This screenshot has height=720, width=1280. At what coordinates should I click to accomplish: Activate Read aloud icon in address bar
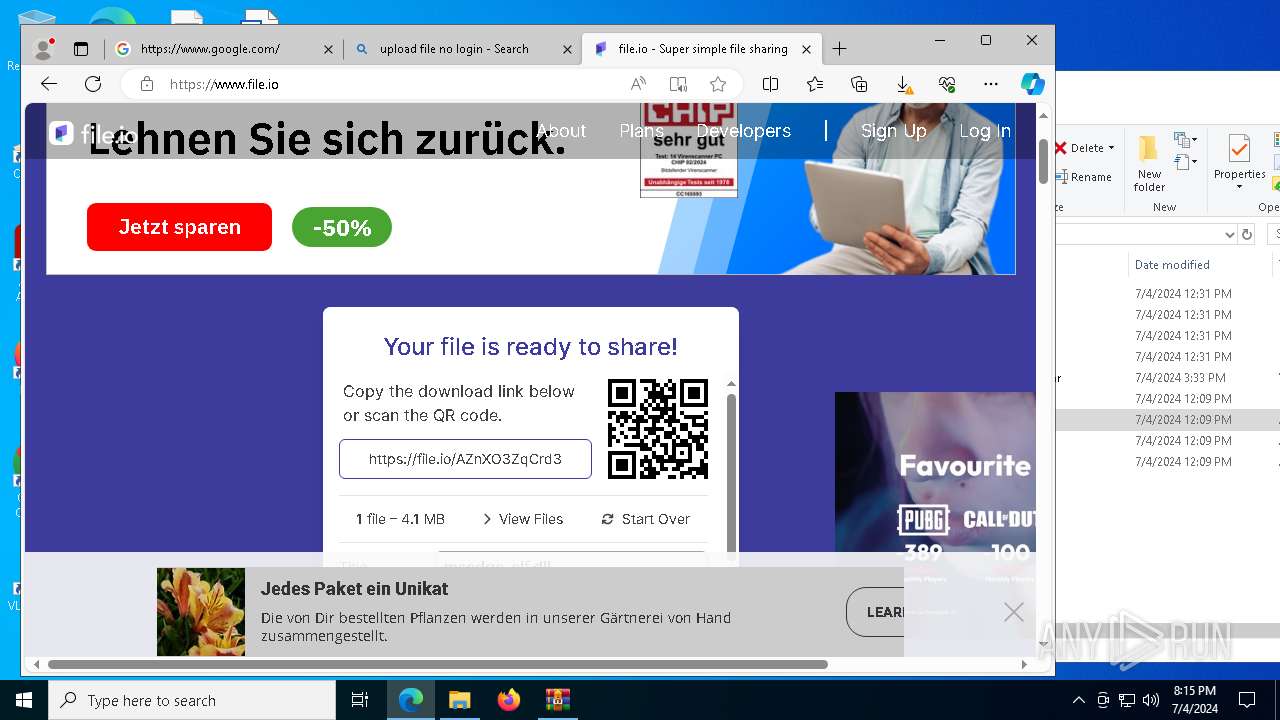(x=638, y=84)
